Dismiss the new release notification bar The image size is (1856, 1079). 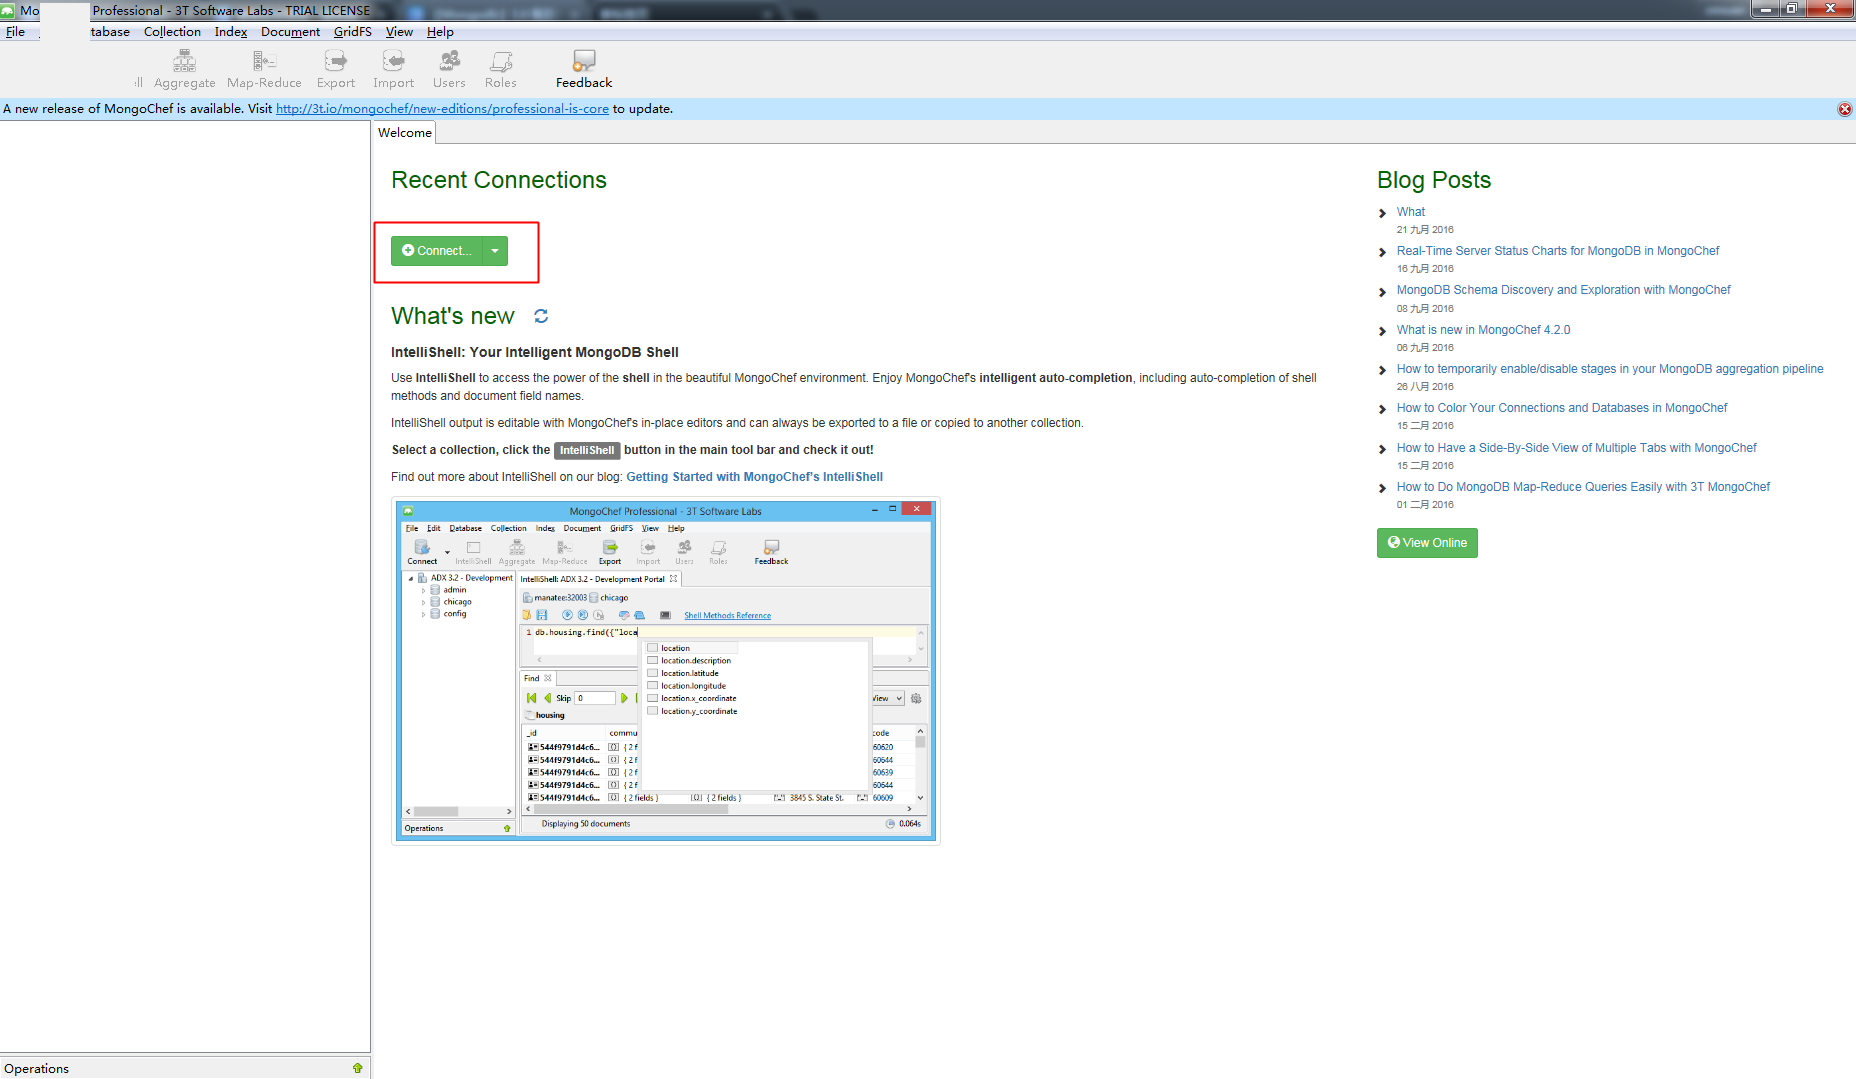tap(1845, 109)
